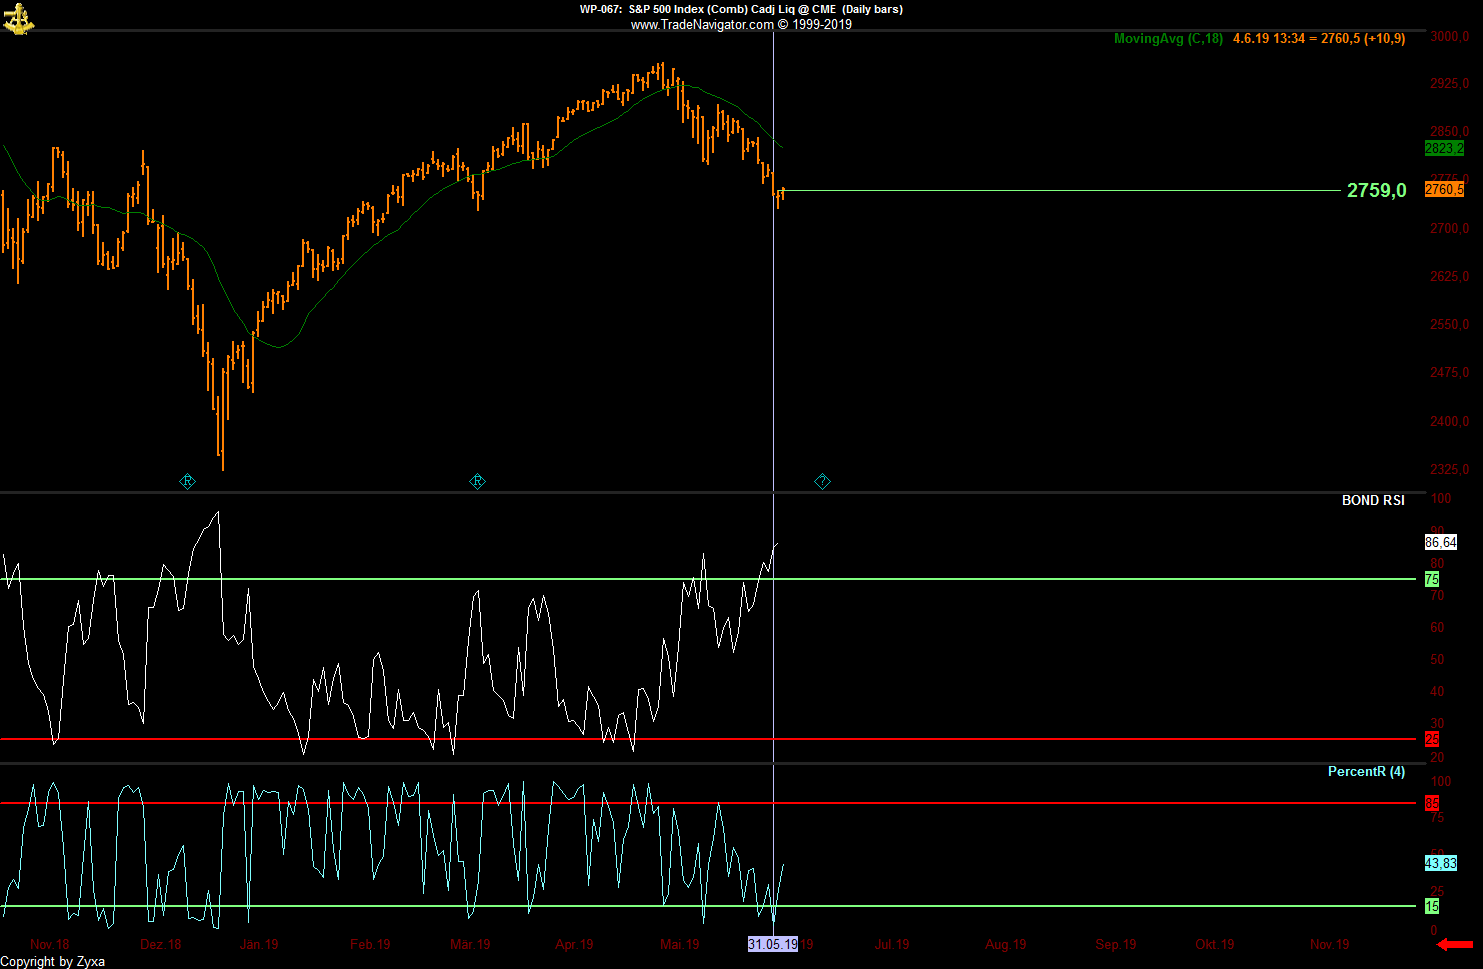
Task: Select the BOND RSI pane label
Action: (x=1373, y=500)
